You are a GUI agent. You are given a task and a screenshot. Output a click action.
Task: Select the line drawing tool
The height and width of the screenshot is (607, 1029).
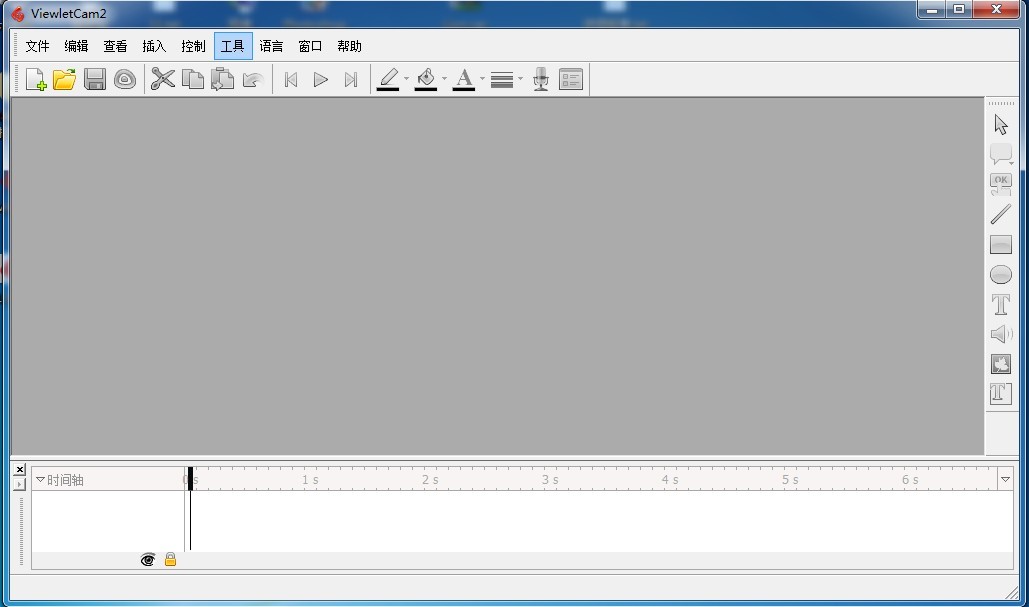click(1001, 215)
